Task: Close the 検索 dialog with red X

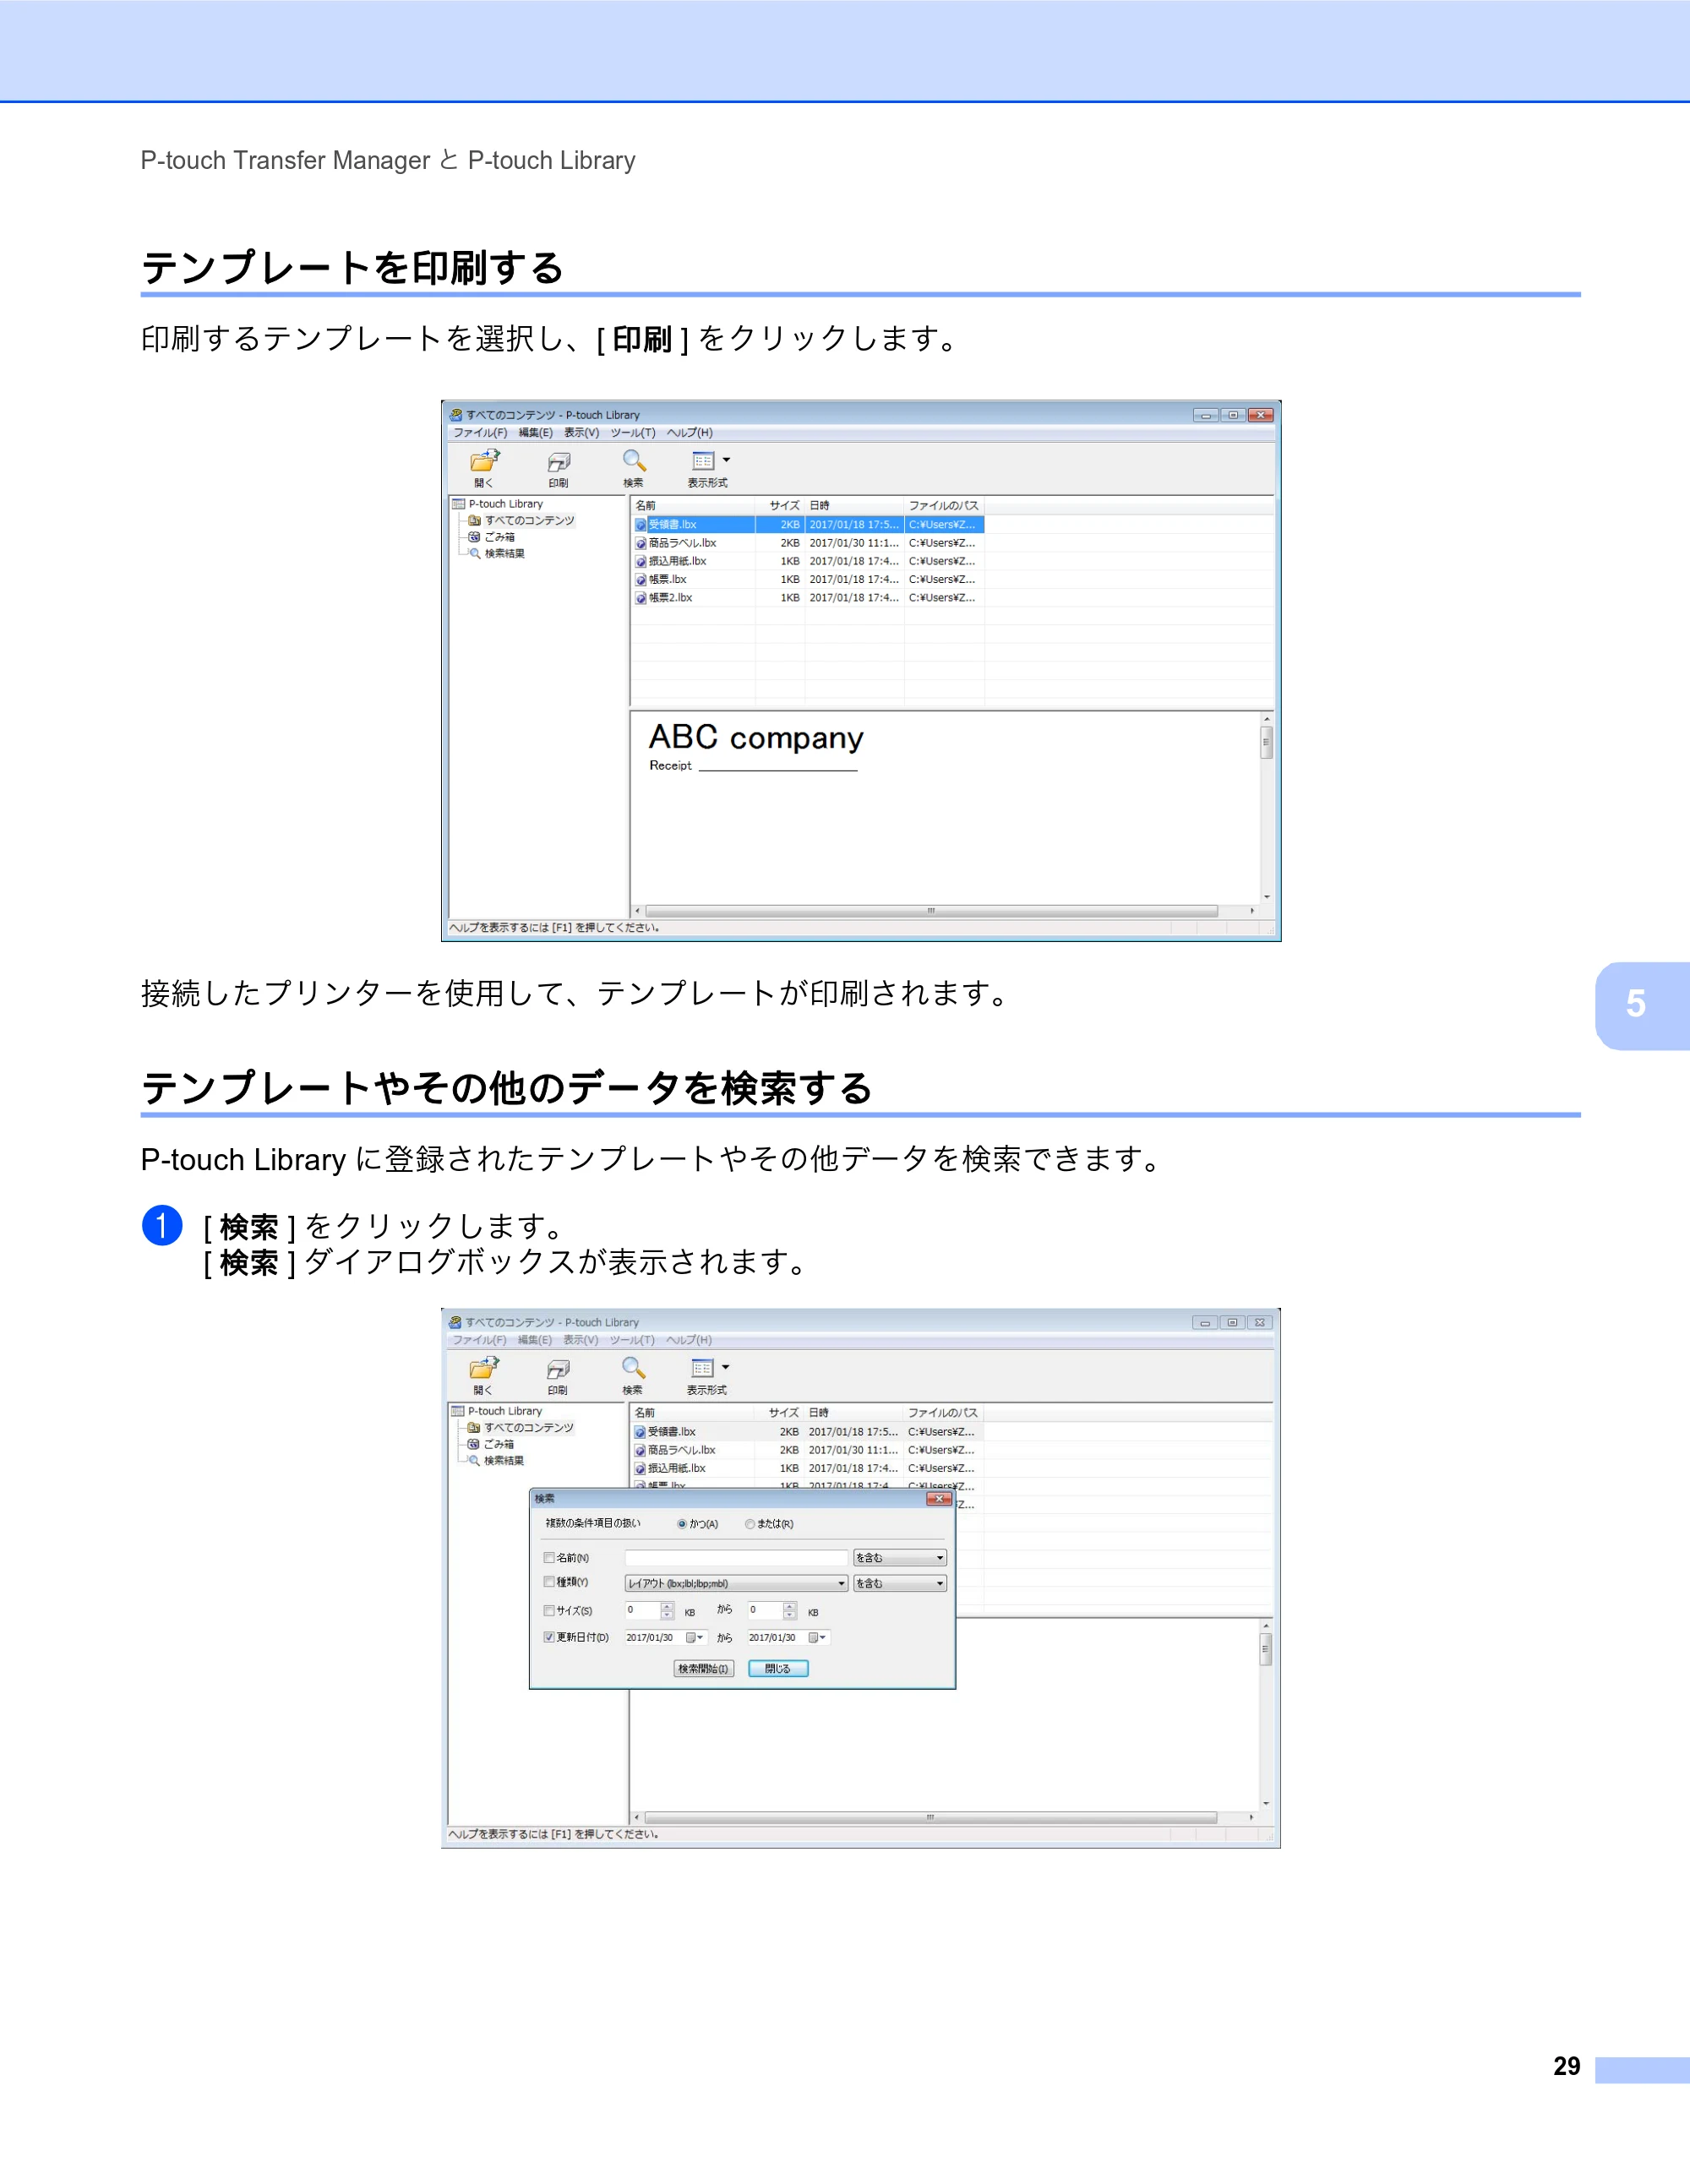Action: click(939, 1499)
